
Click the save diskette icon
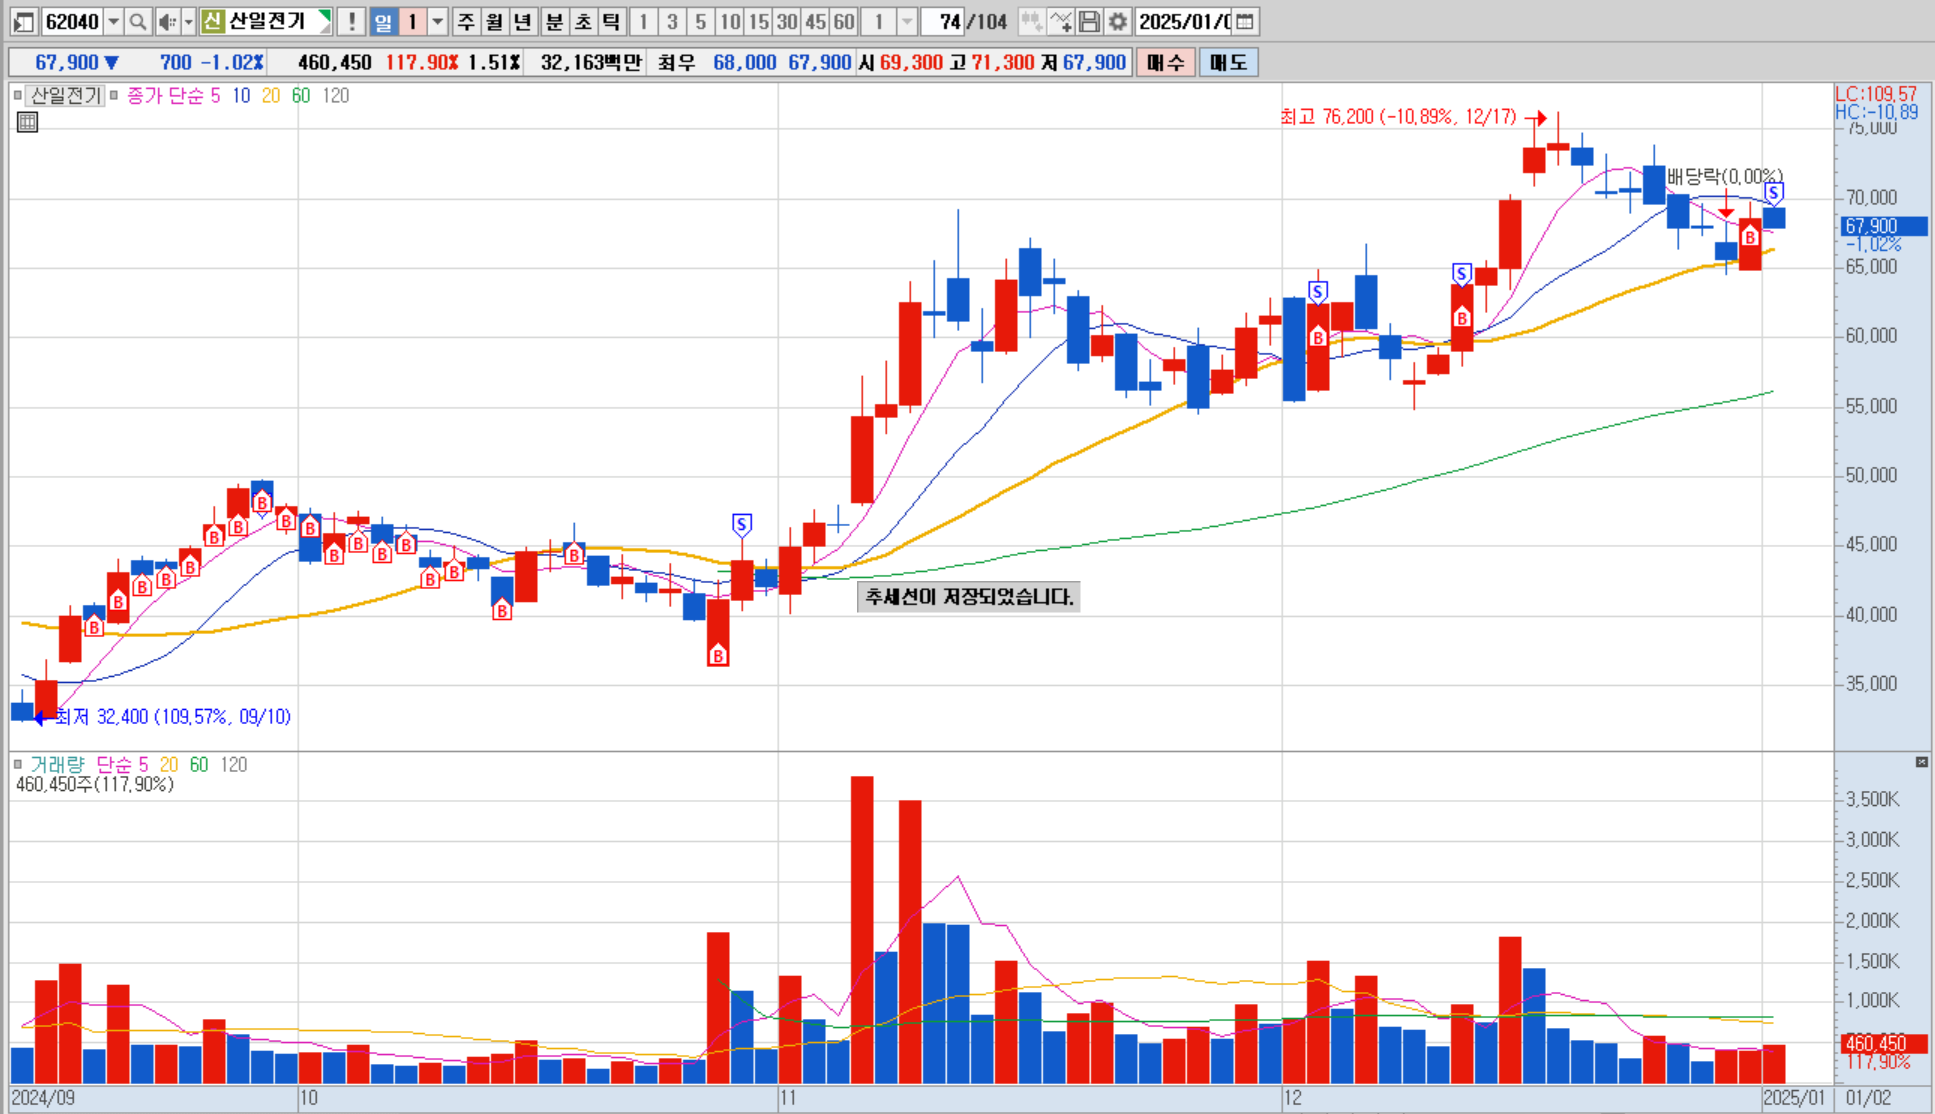click(x=1090, y=22)
